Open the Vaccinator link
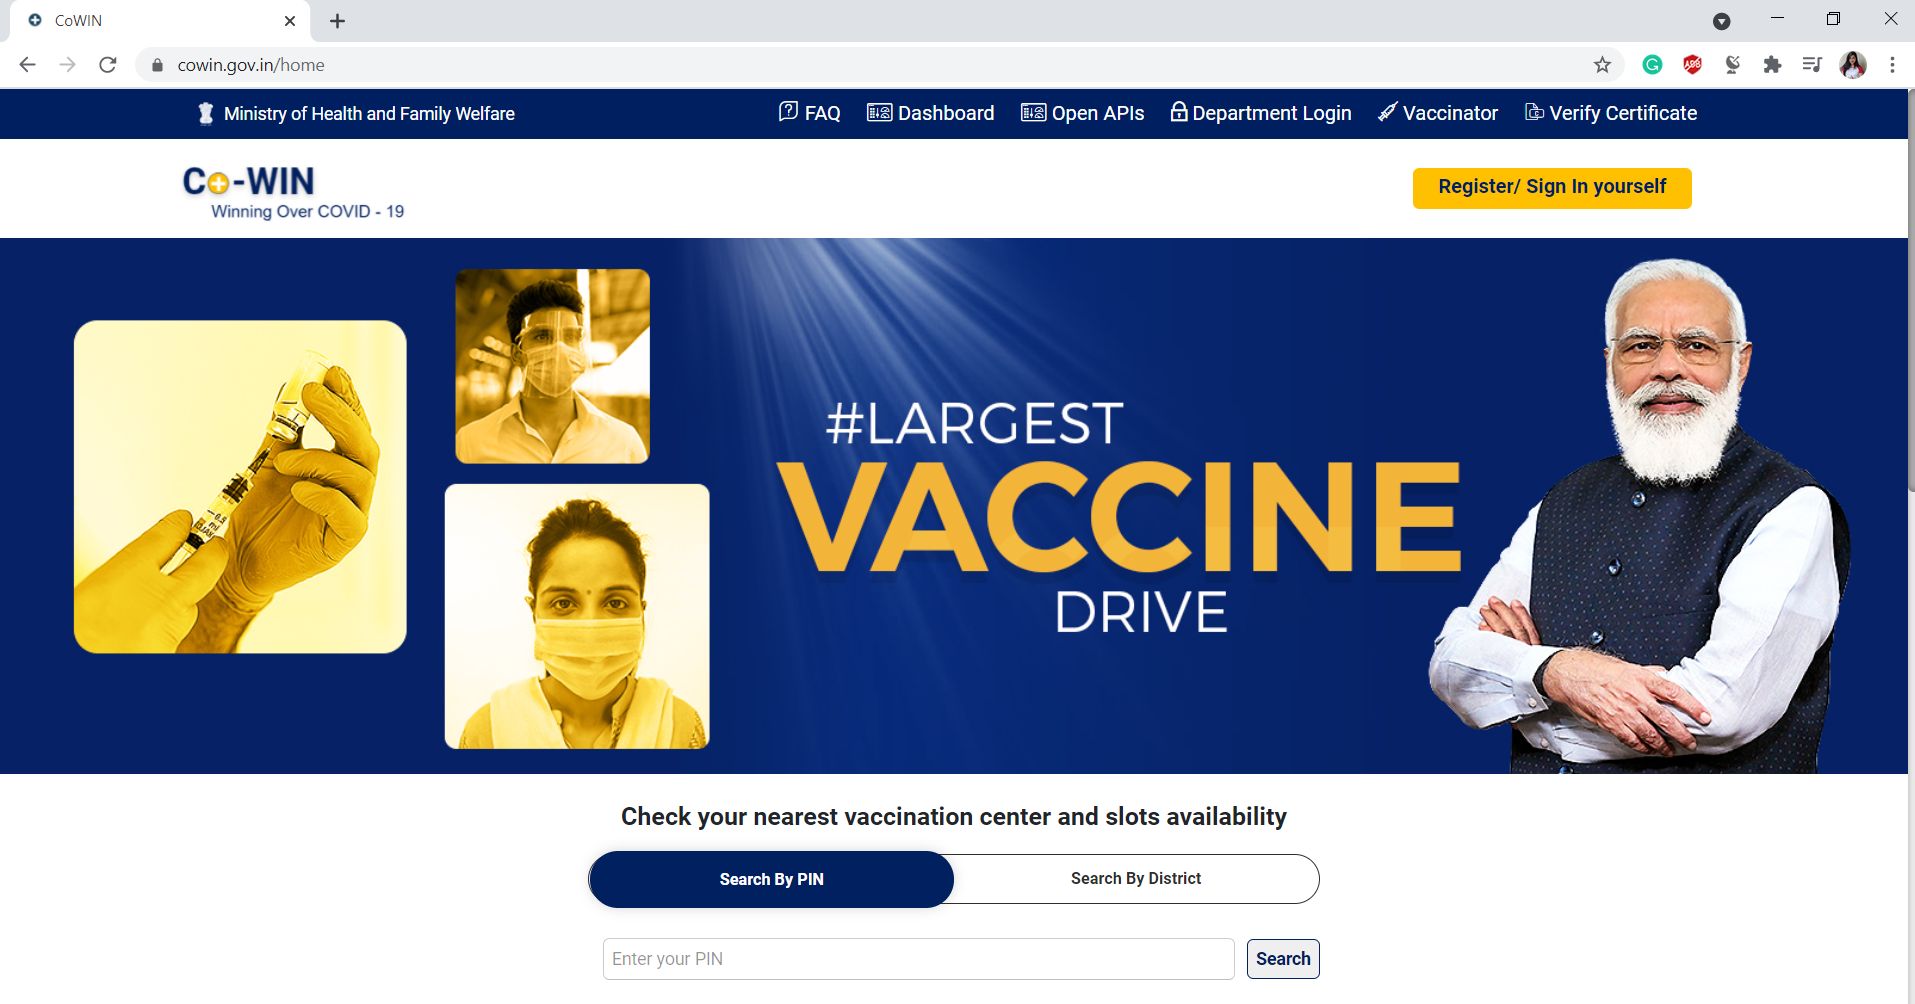Screen dimensions: 1915x1004 pyautogui.click(x=1437, y=113)
